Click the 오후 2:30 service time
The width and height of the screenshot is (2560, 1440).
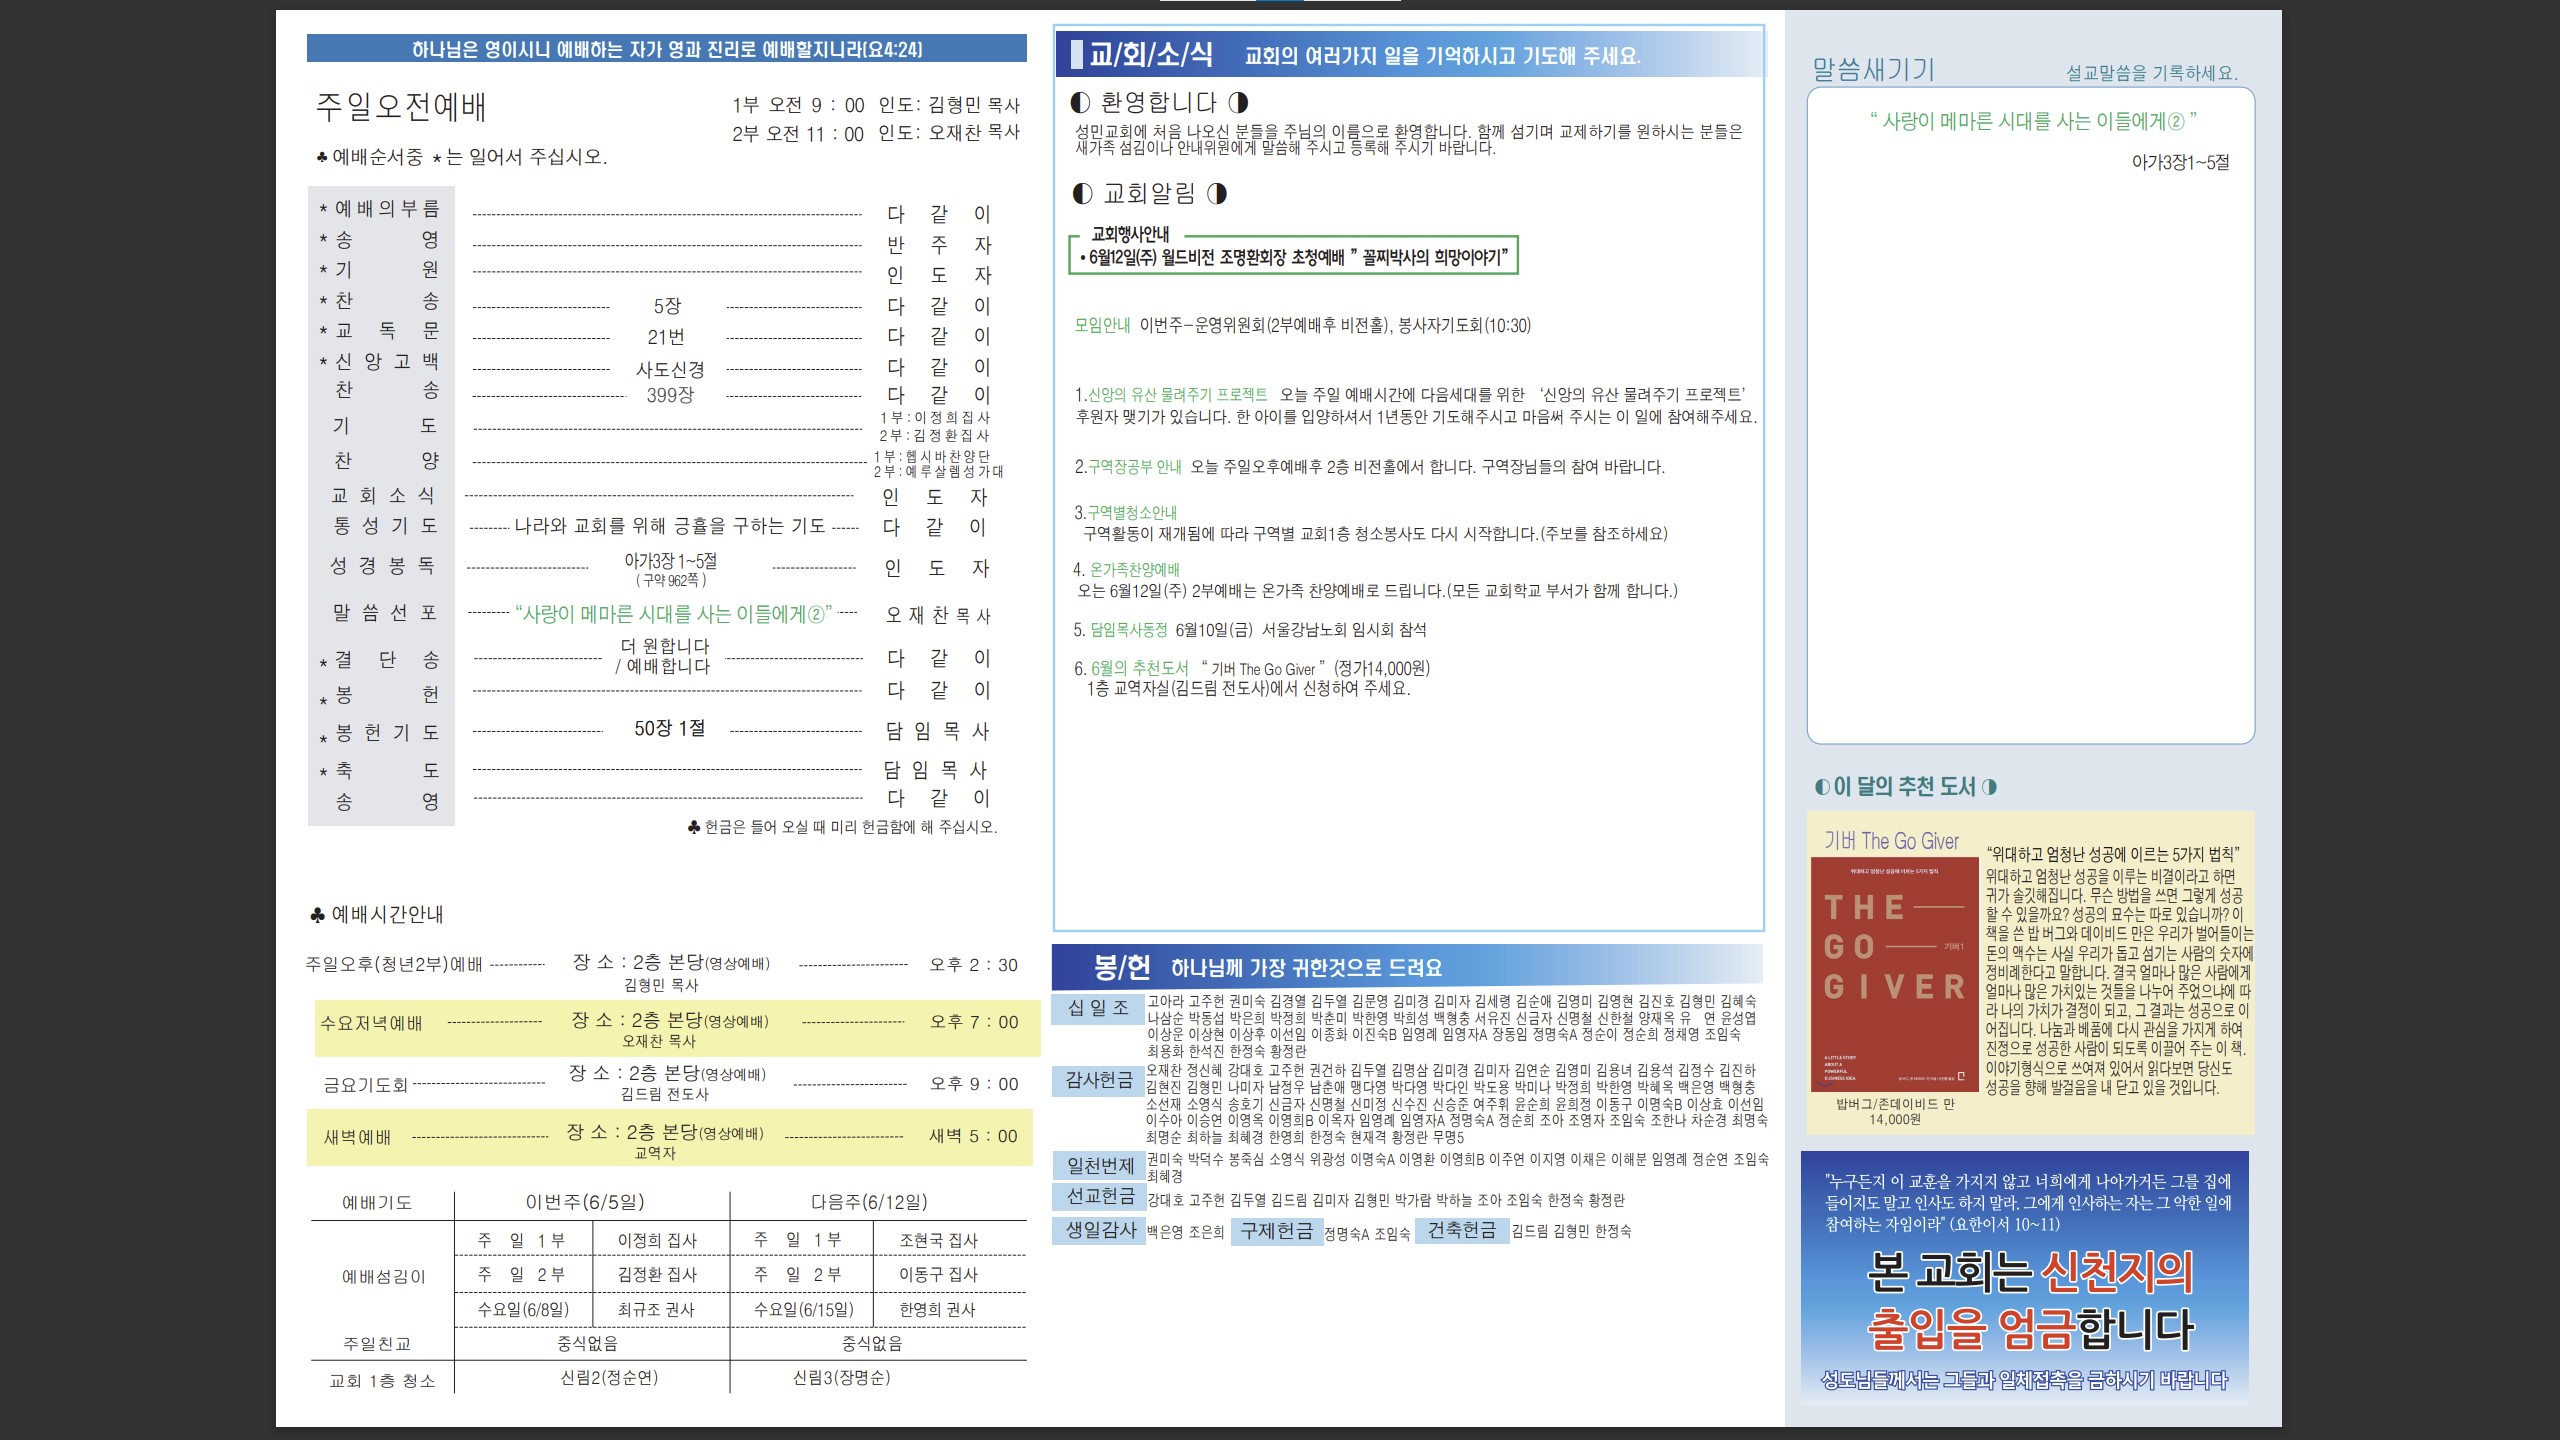(973, 965)
